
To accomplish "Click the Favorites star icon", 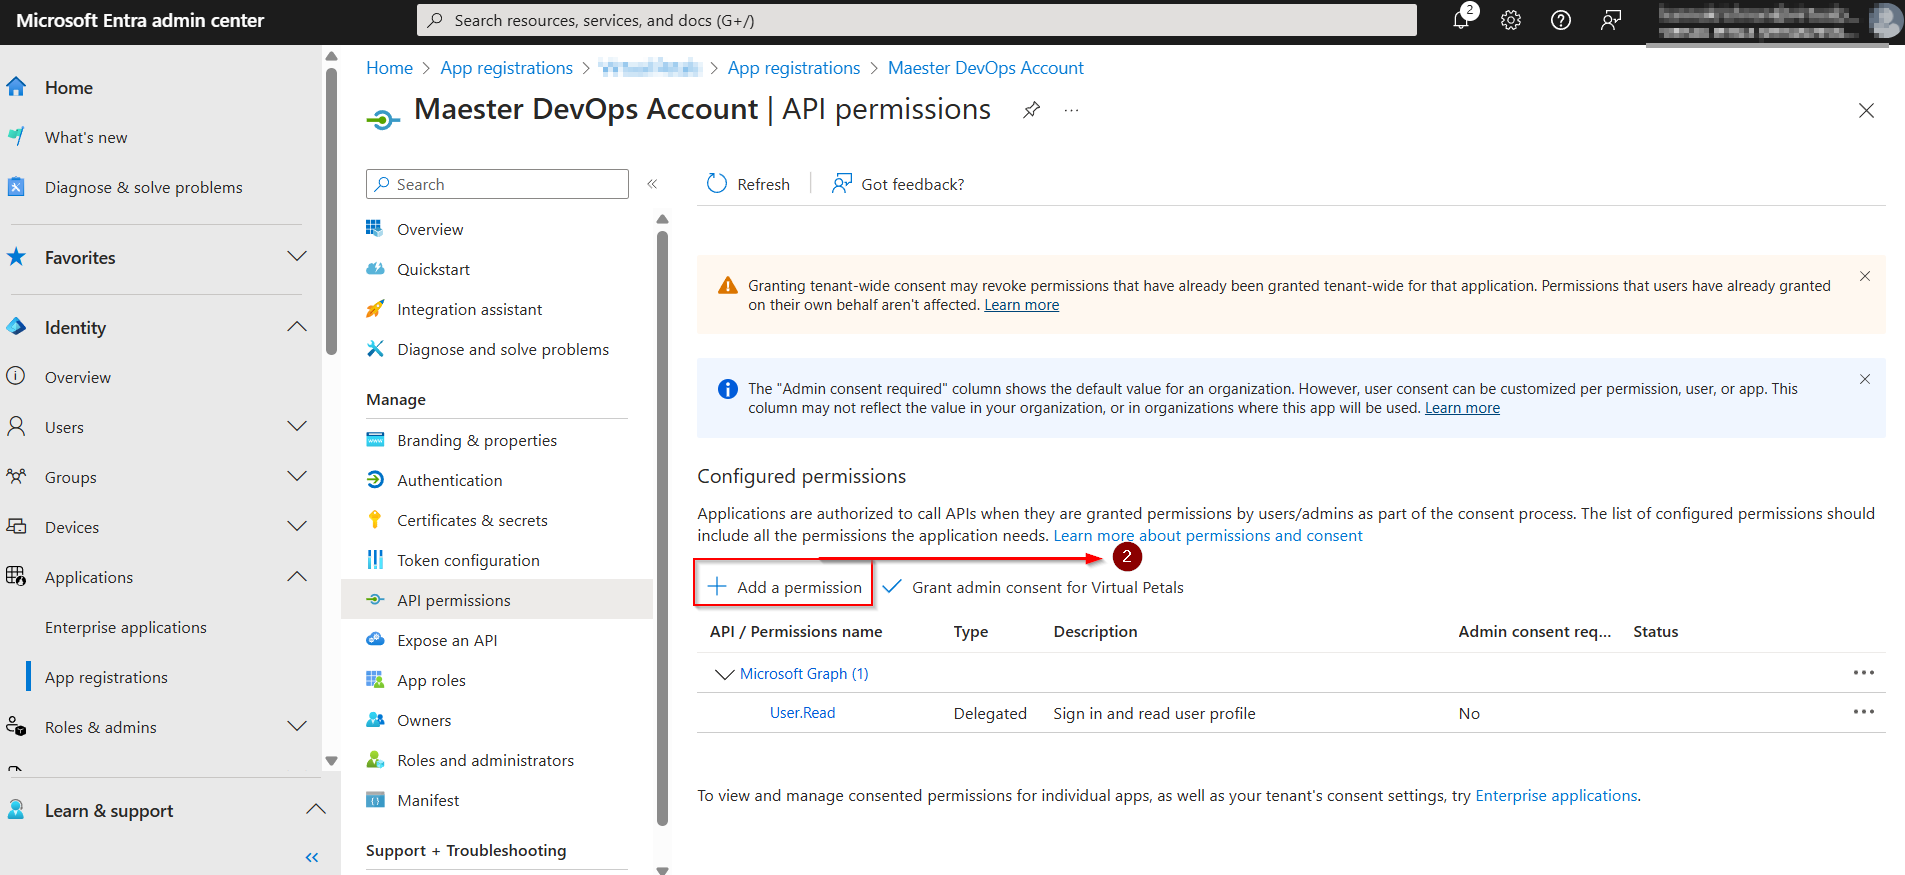I will tap(16, 257).
